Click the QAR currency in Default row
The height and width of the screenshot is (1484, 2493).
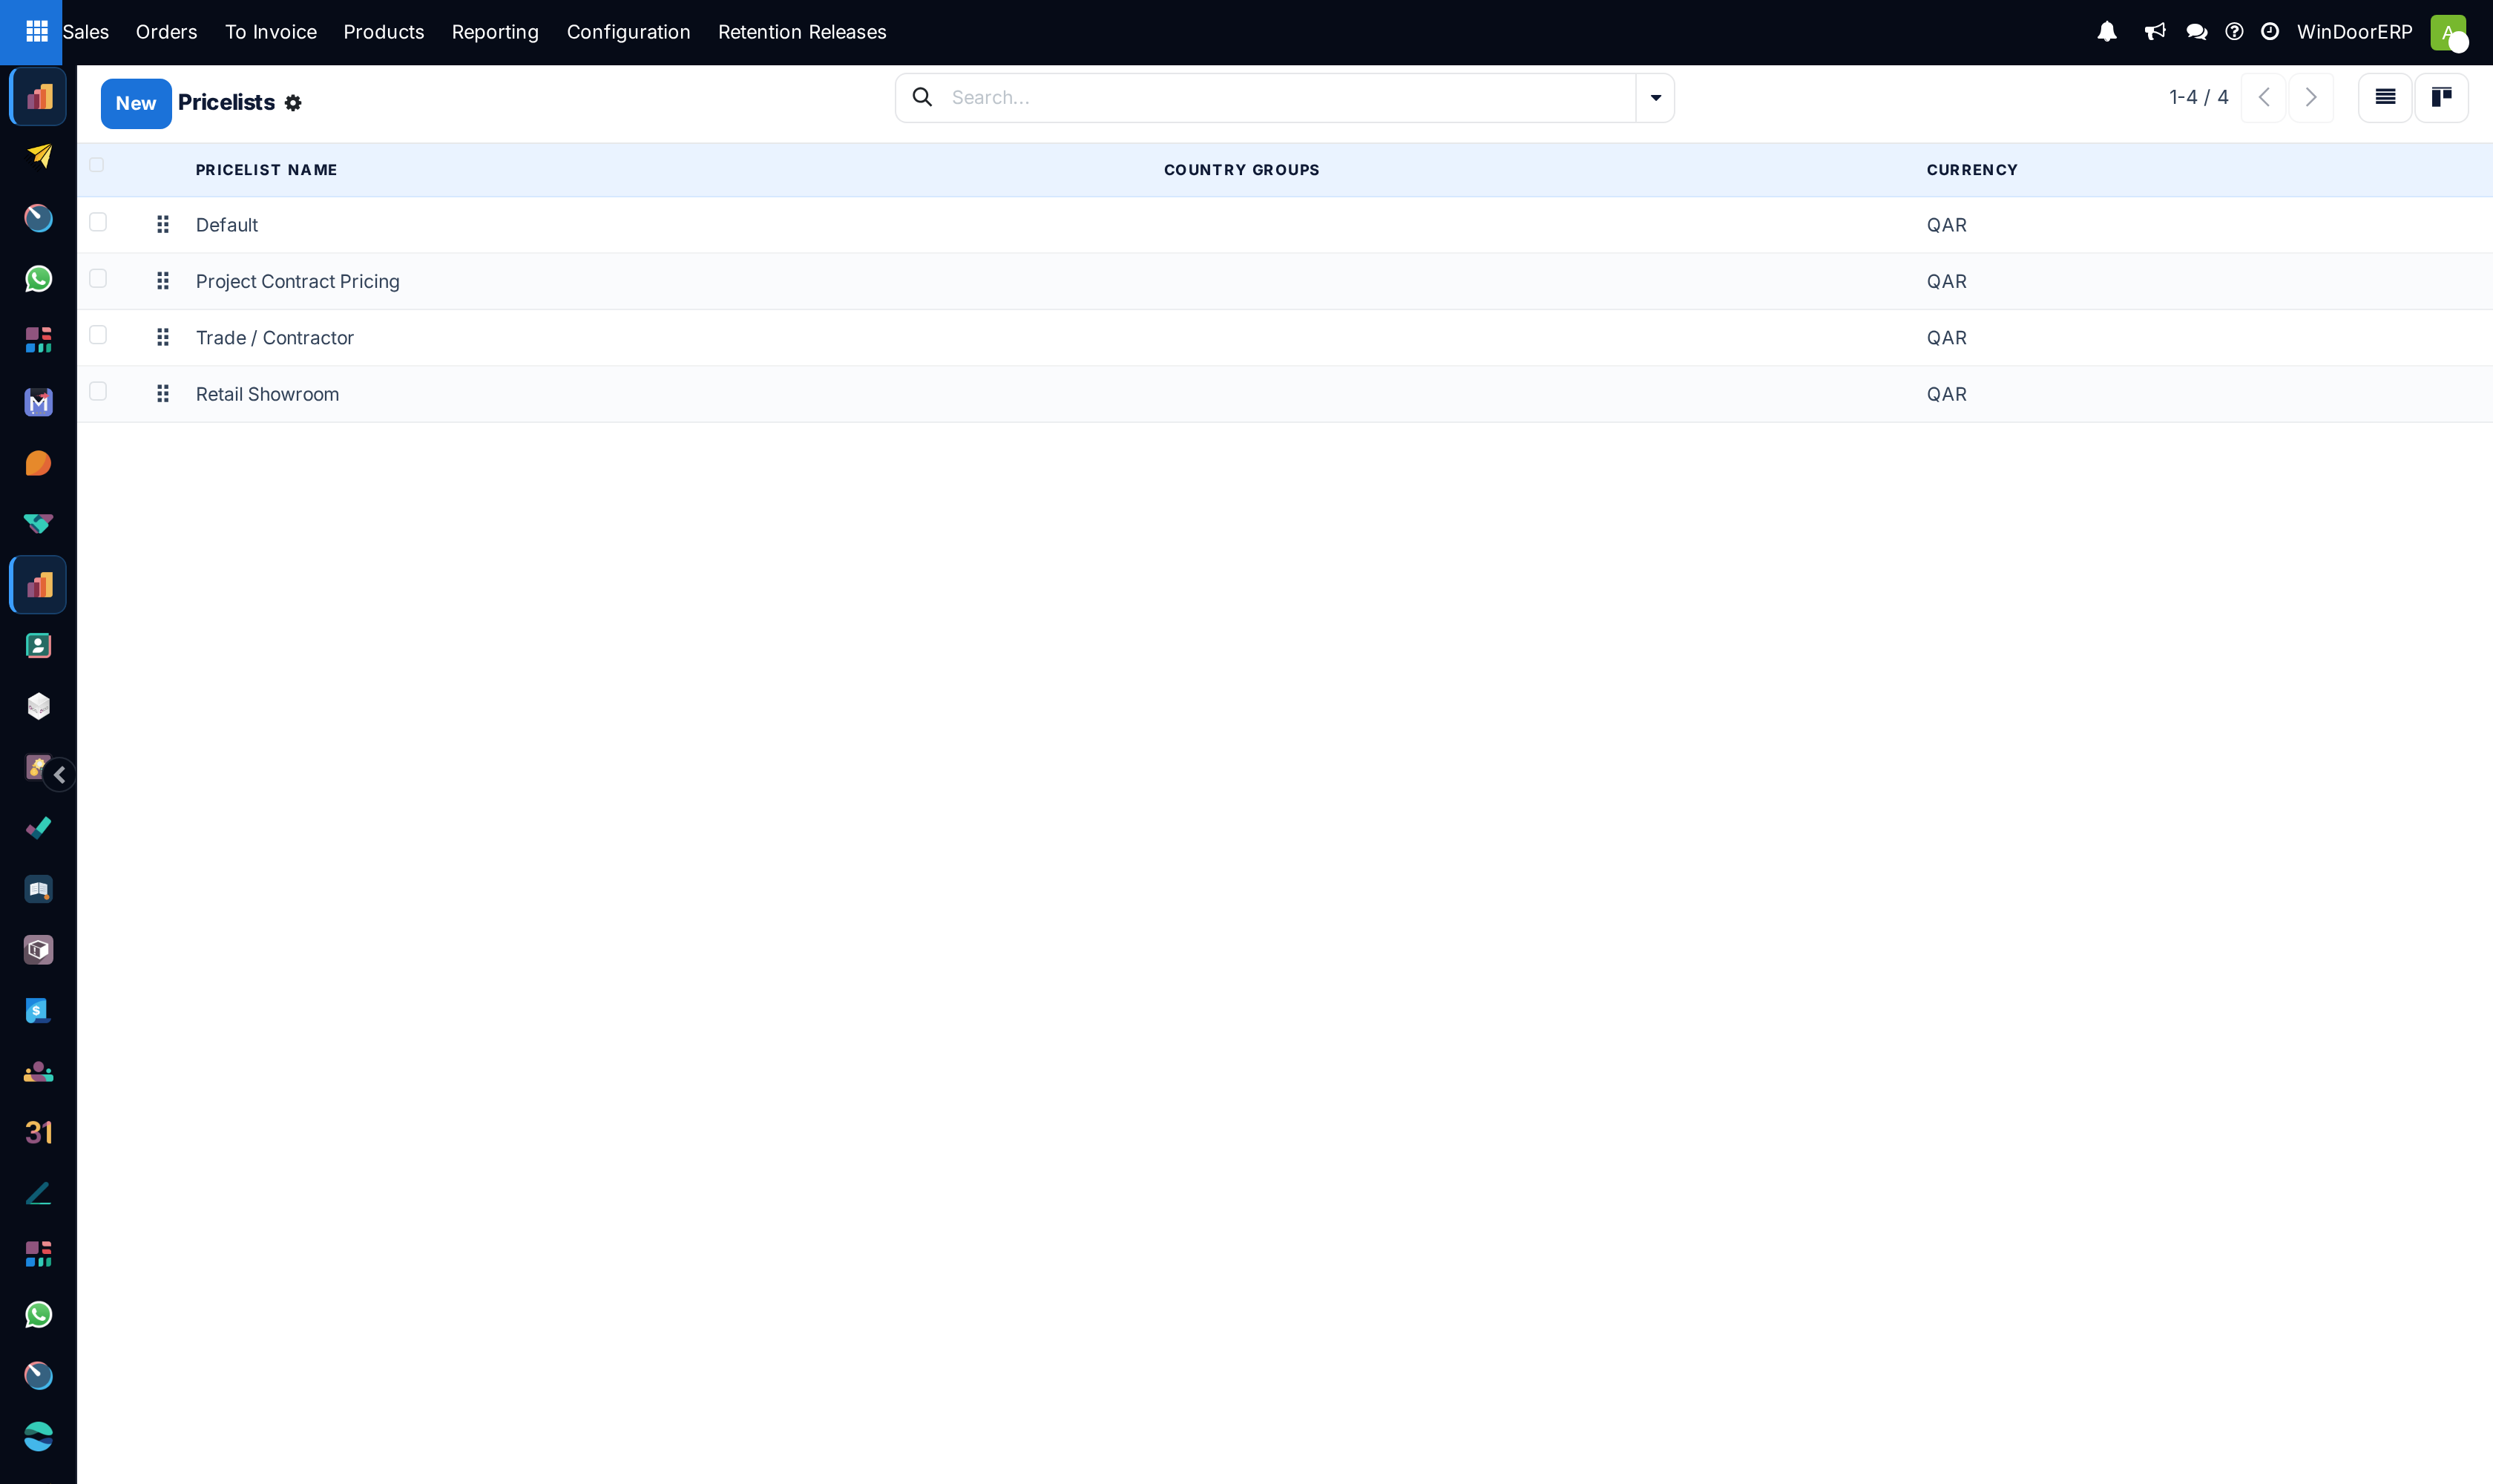tap(1946, 225)
